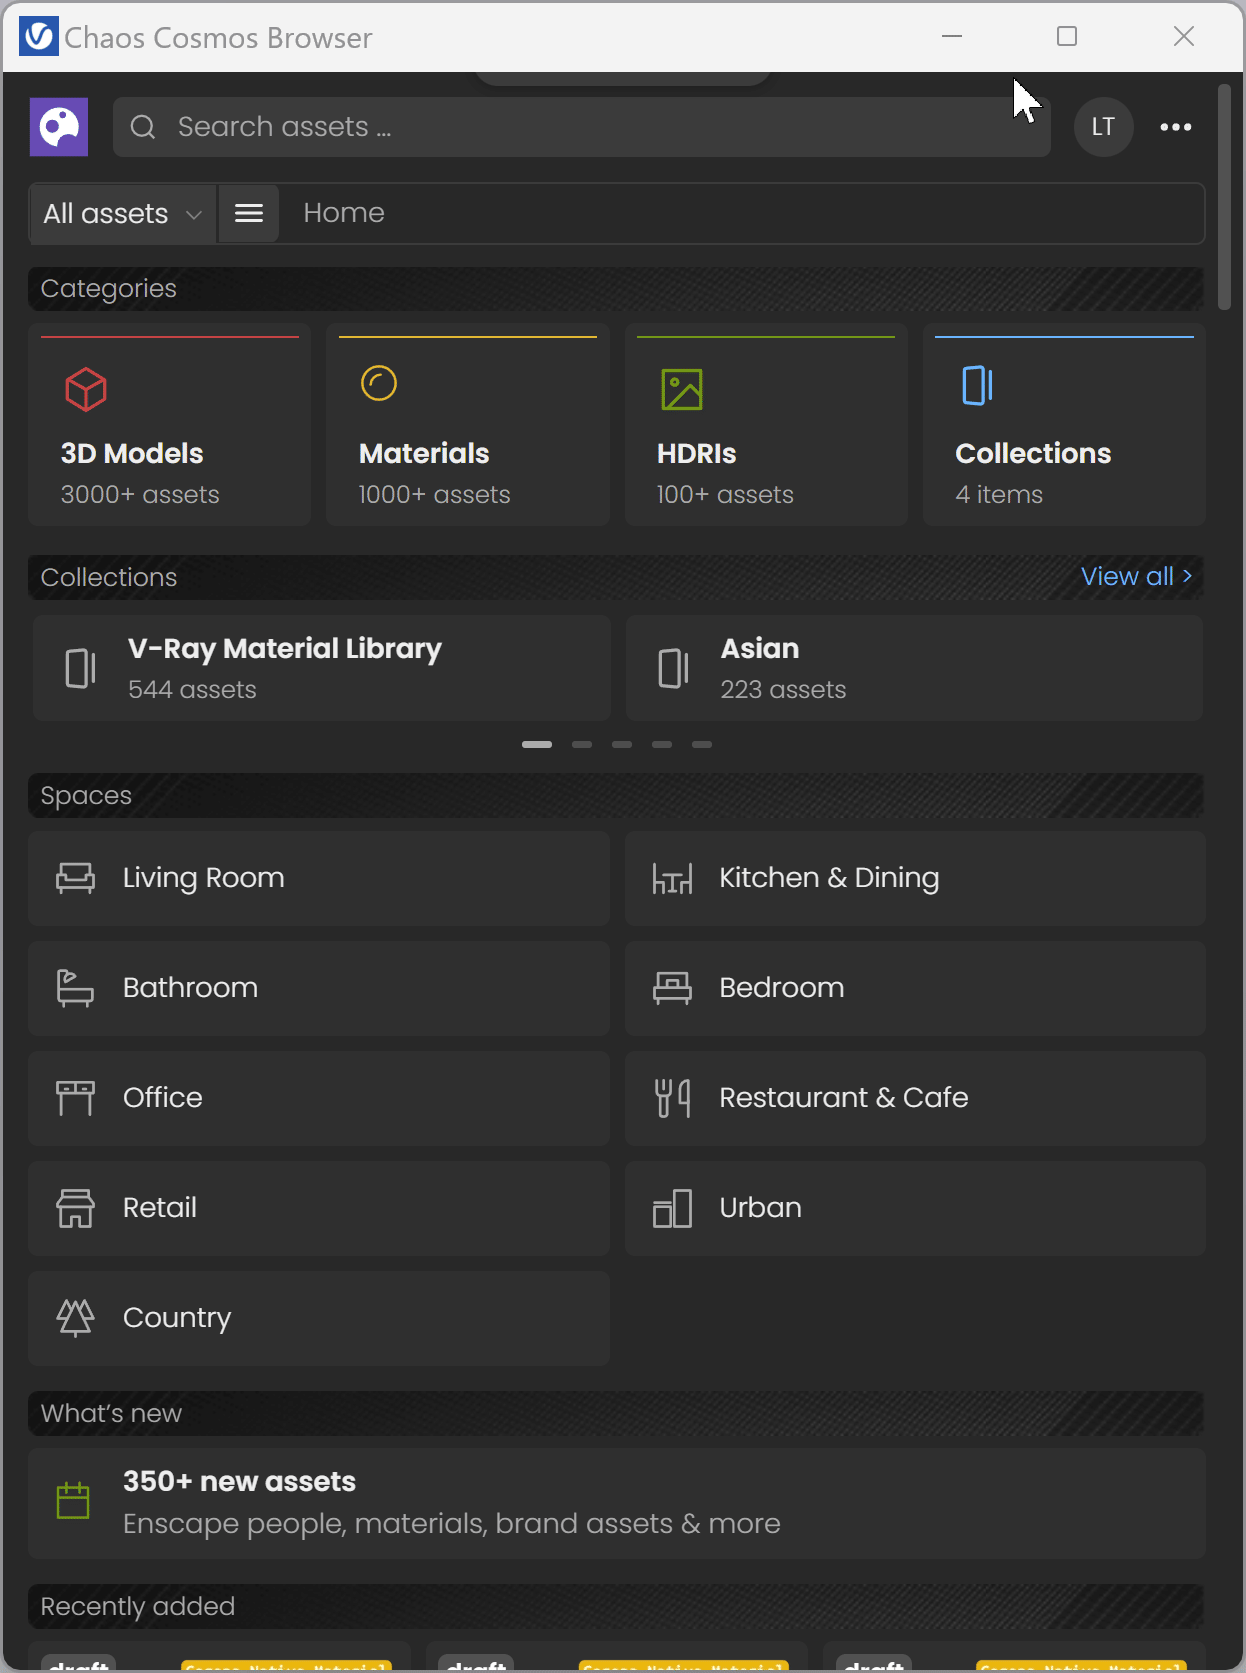The height and width of the screenshot is (1673, 1246).
Task: Open the Kitchen & Dining space
Action: tap(915, 878)
